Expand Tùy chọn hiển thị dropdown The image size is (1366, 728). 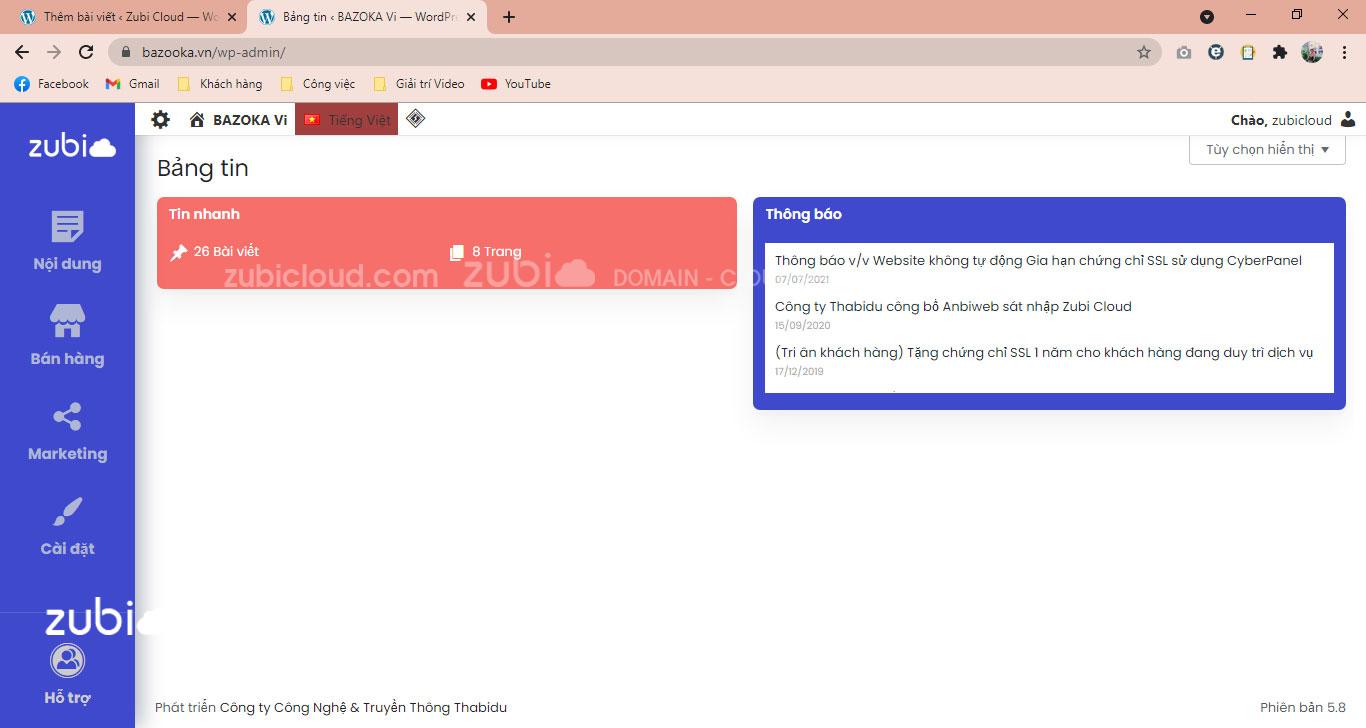(1267, 150)
